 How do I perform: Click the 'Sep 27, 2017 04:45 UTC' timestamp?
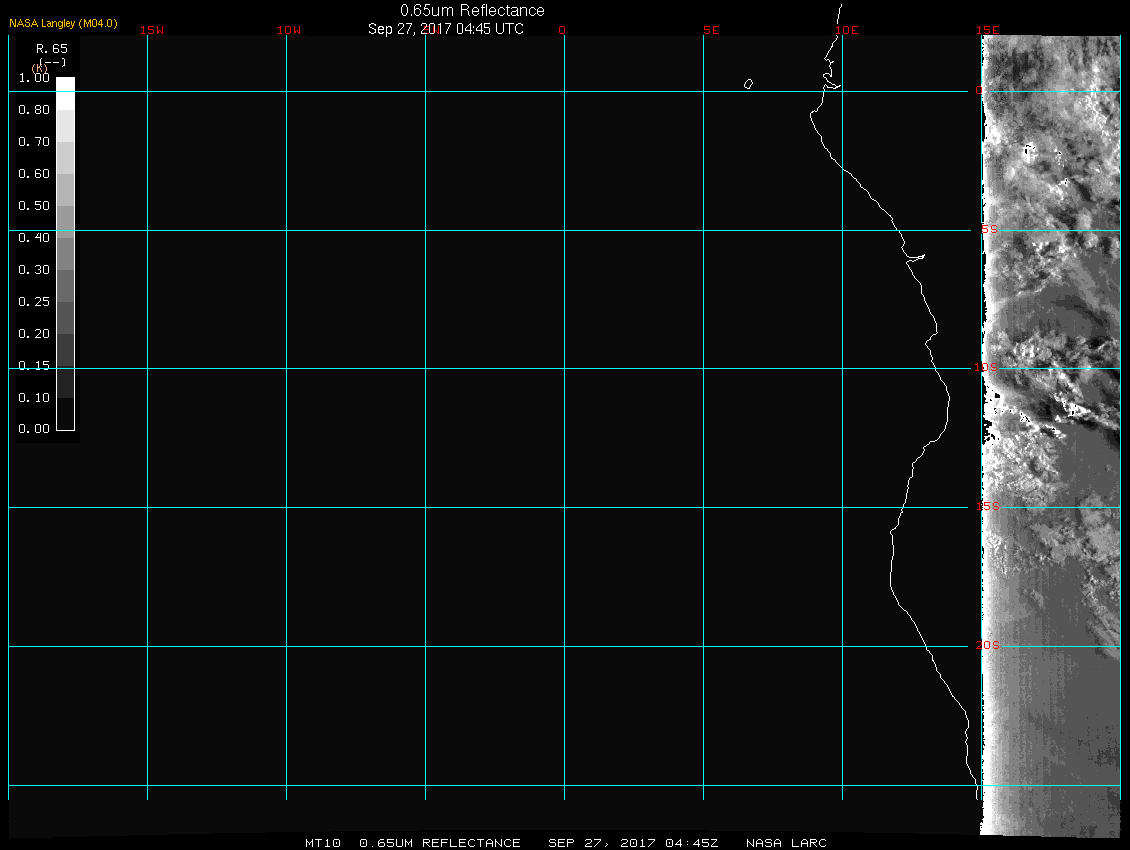tap(445, 29)
